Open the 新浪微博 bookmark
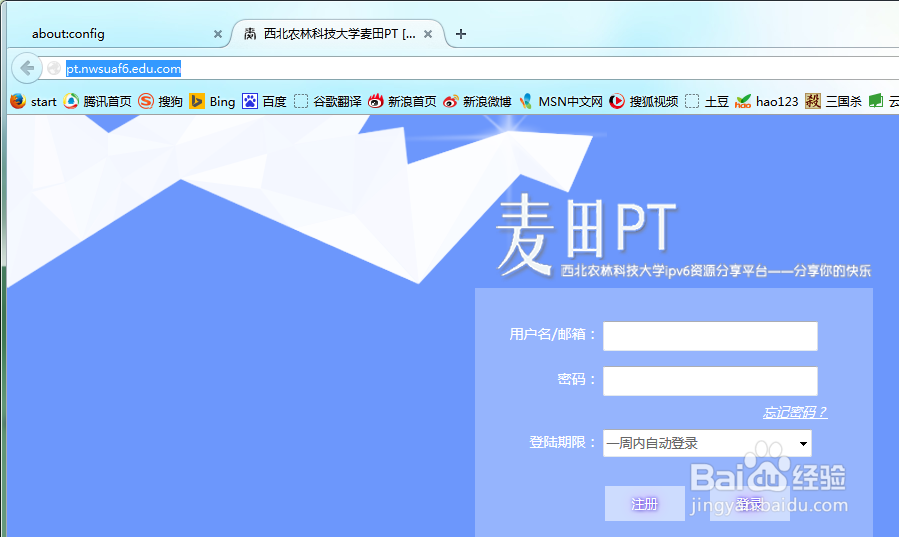The height and width of the screenshot is (537, 899). pos(477,101)
